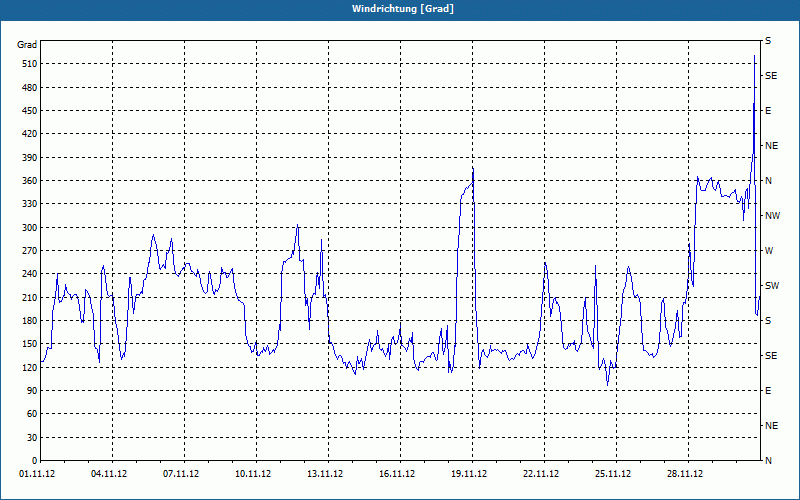800x500 pixels.
Task: Click the W compass label on right axis
Action: point(769,251)
